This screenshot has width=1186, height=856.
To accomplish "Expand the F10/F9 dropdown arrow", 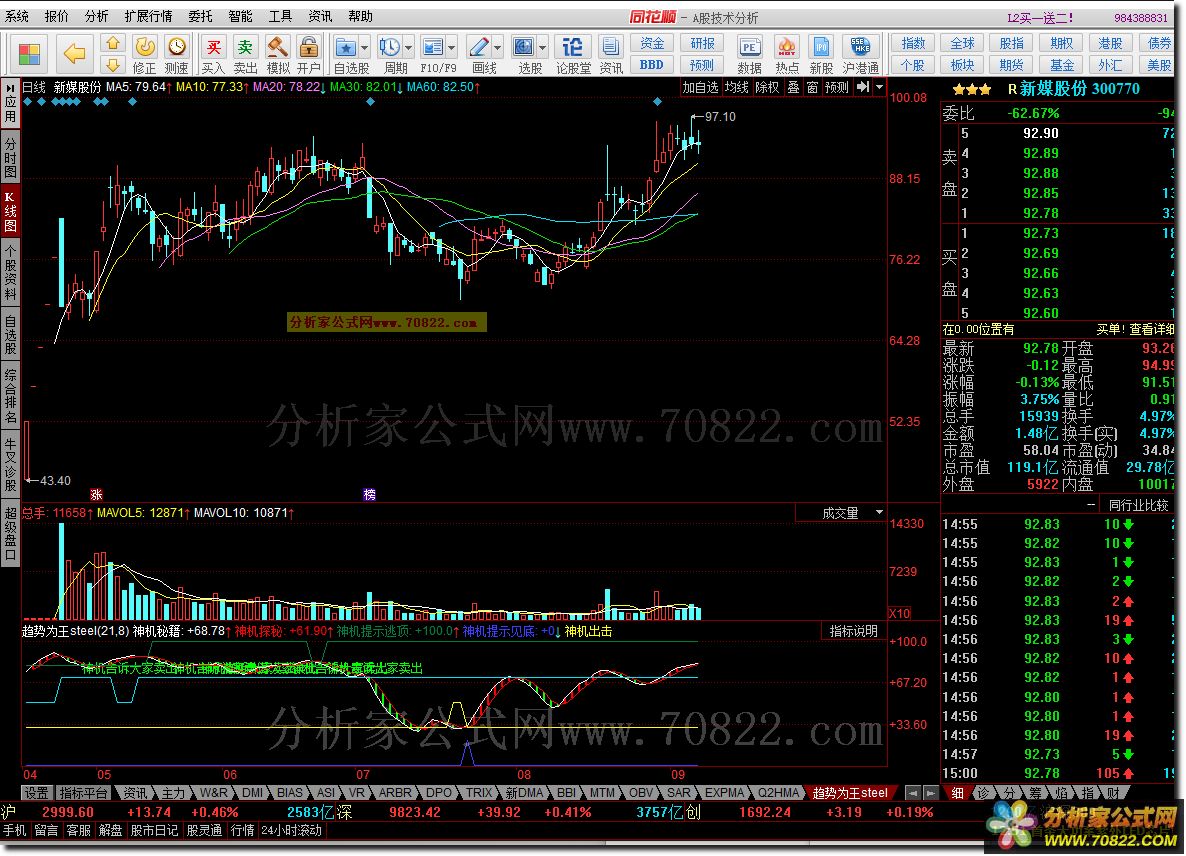I will (452, 48).
